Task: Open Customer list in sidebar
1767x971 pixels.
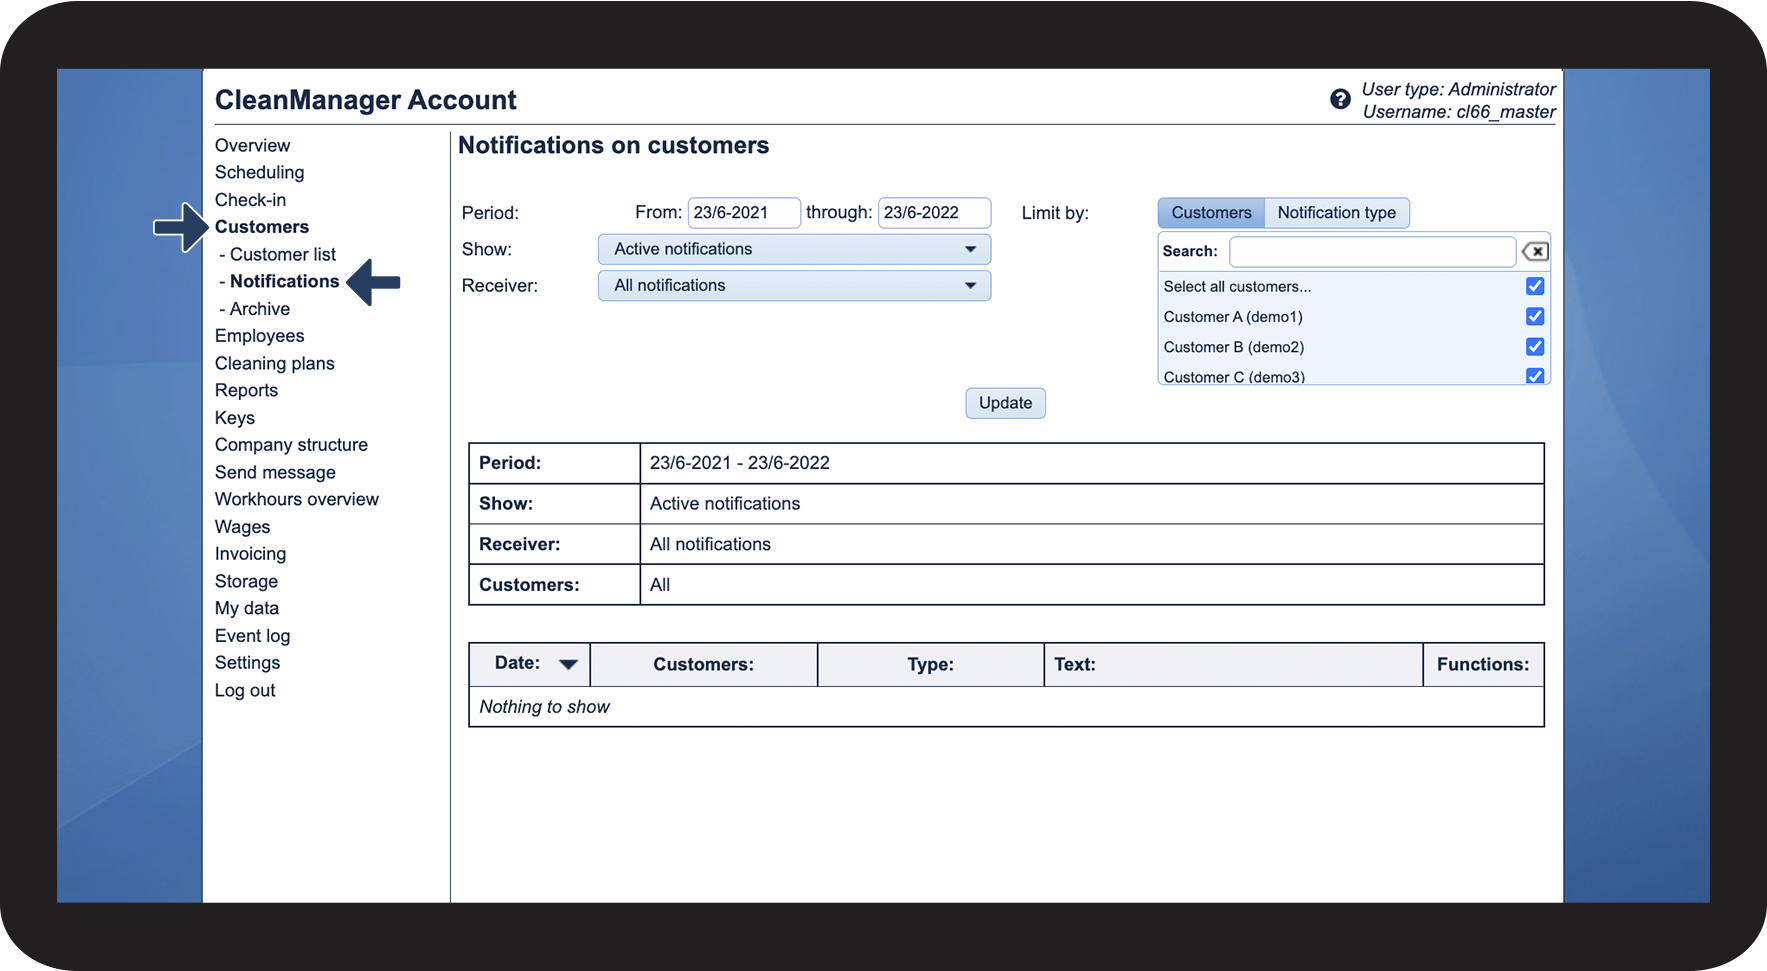Action: tap(282, 255)
